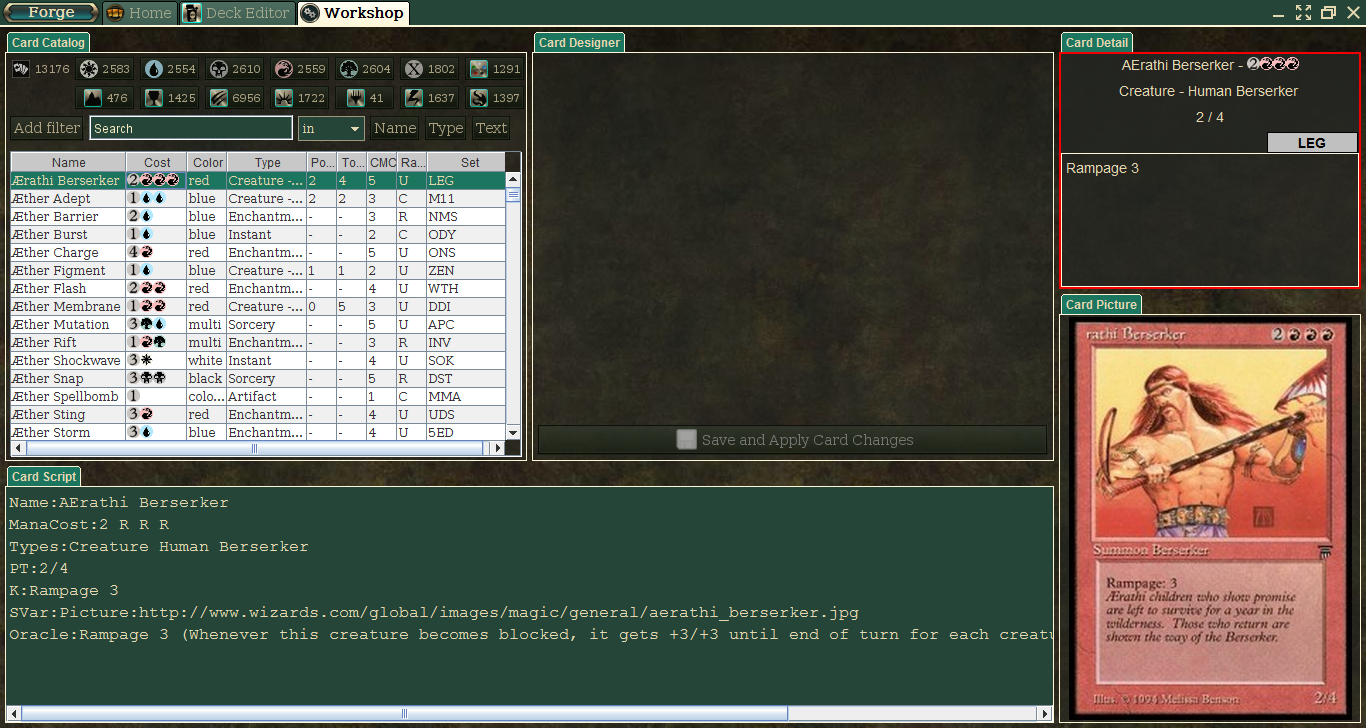The image size is (1366, 728).
Task: Toggle the red mana color filter
Action: [299, 69]
